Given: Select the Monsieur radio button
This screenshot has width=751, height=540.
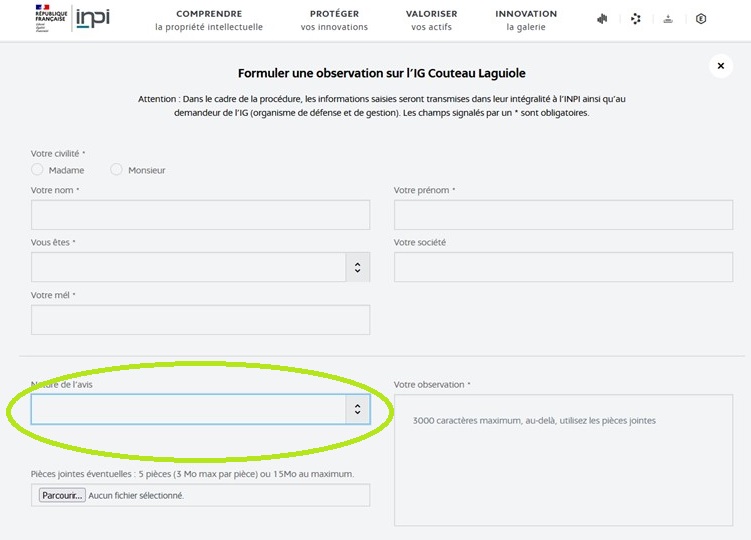Looking at the screenshot, I should coord(116,170).
